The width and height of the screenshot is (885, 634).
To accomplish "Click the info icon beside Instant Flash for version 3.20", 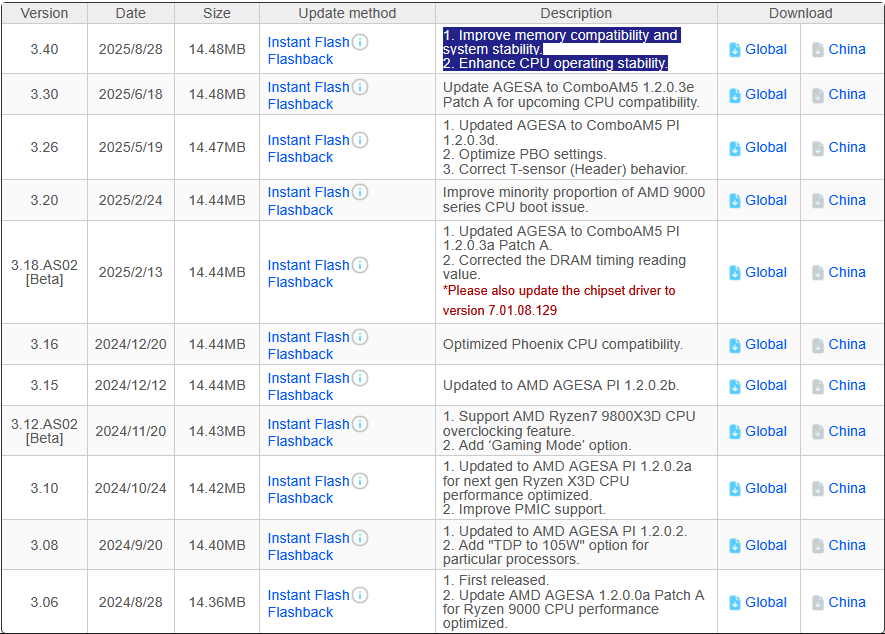I will tap(360, 192).
